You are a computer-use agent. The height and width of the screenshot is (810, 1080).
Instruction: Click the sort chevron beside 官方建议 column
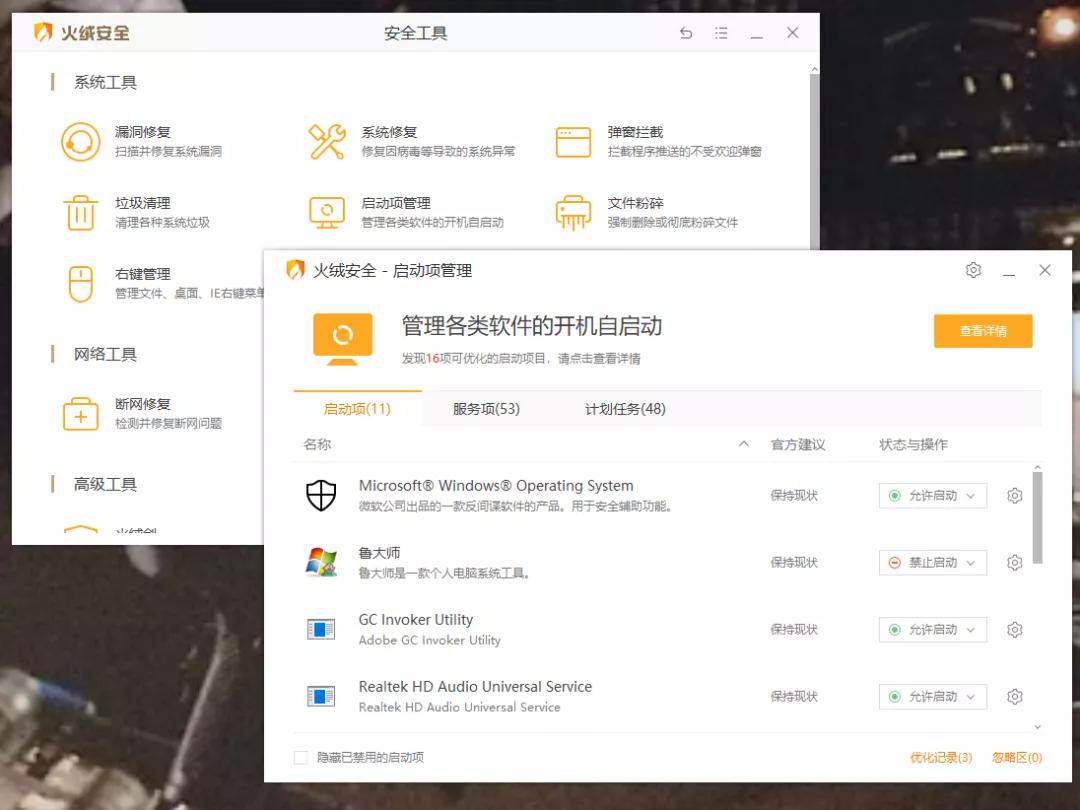point(743,443)
